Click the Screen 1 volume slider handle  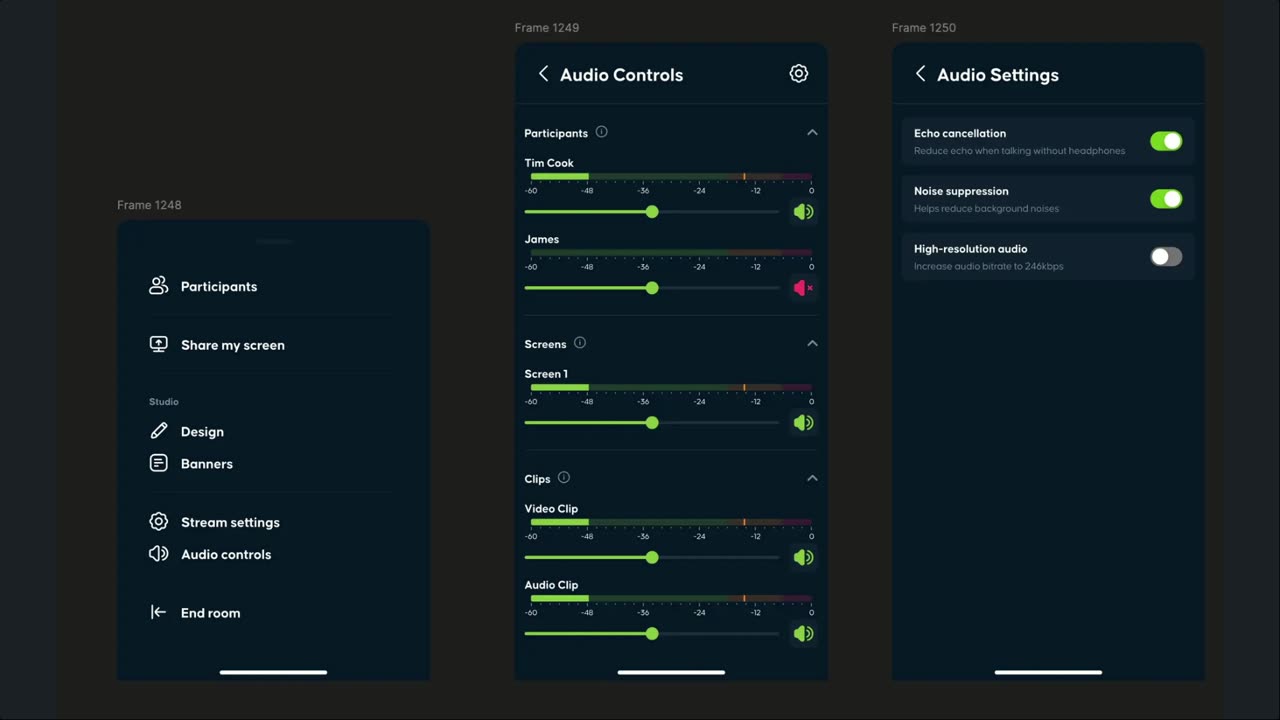pyautogui.click(x=652, y=423)
